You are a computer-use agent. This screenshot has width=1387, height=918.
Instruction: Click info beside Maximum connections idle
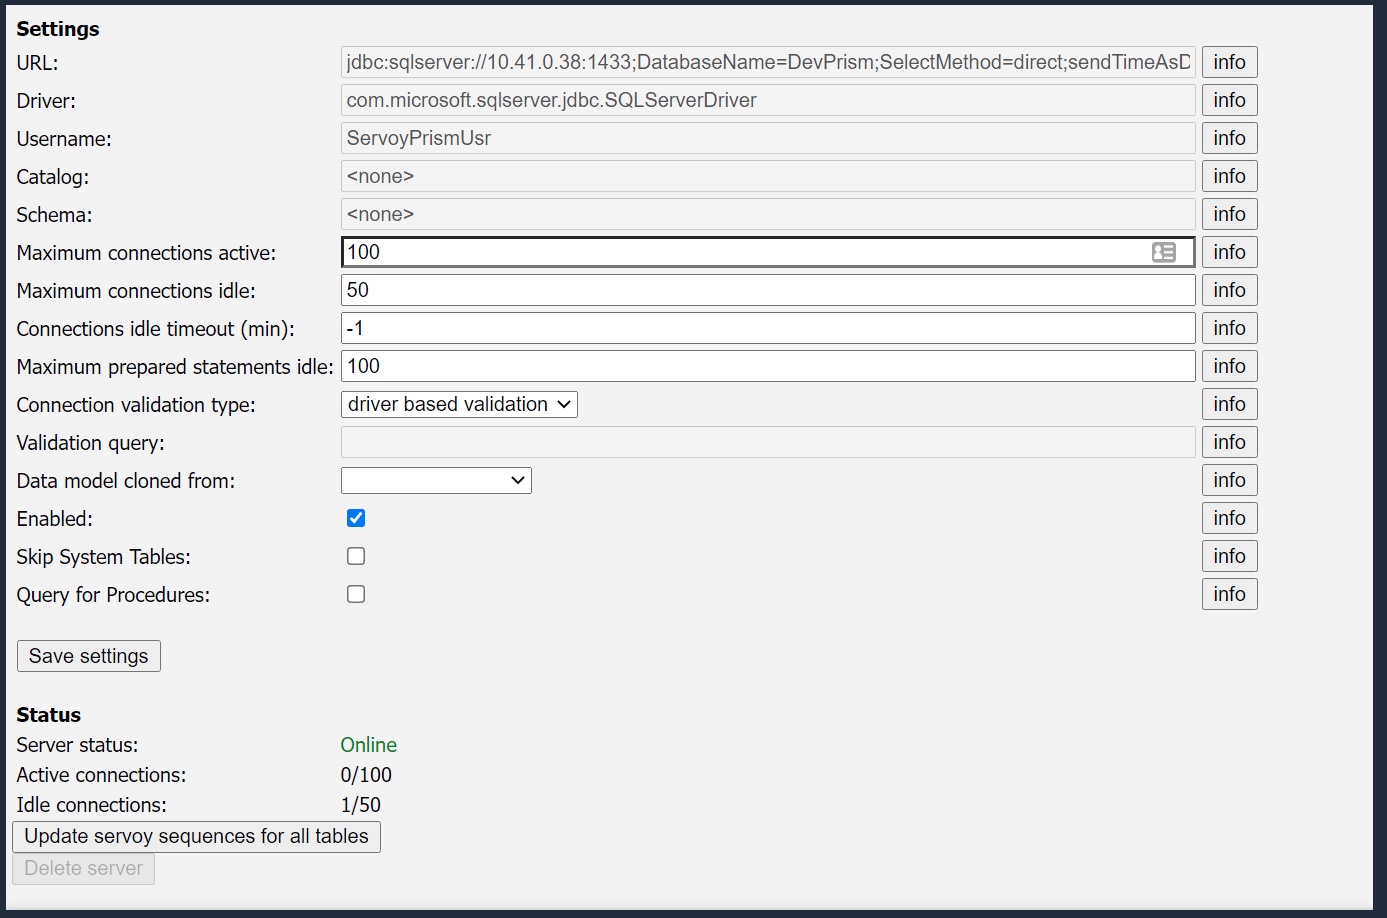[1229, 290]
